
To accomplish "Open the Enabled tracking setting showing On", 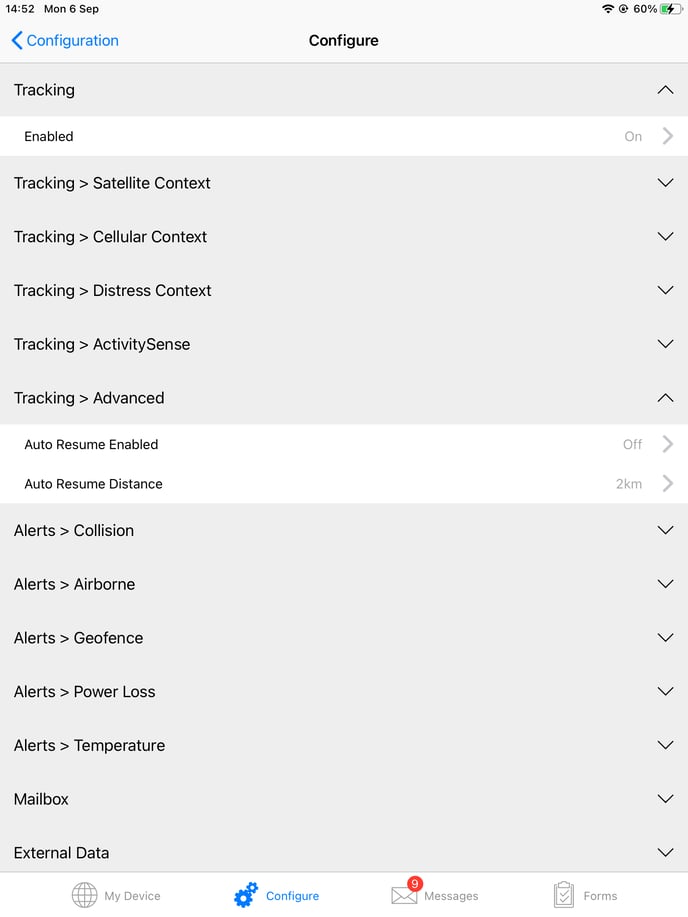I will [344, 136].
